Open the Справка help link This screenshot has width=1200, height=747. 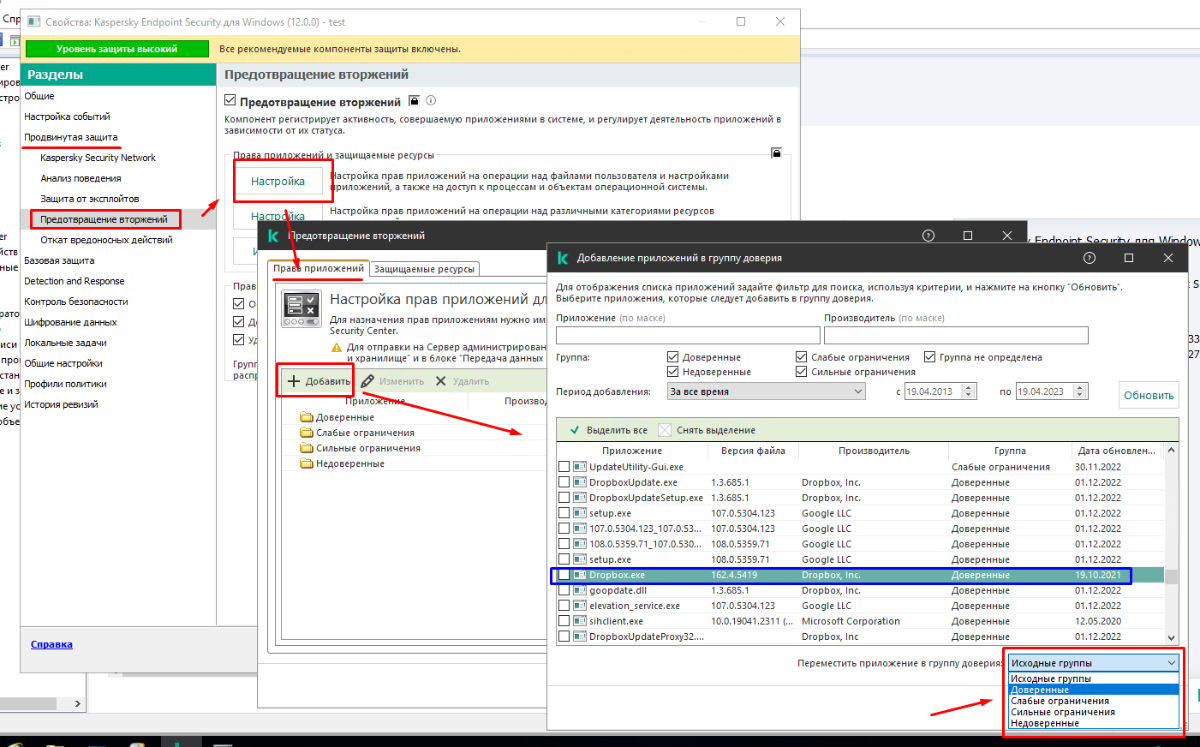click(51, 645)
